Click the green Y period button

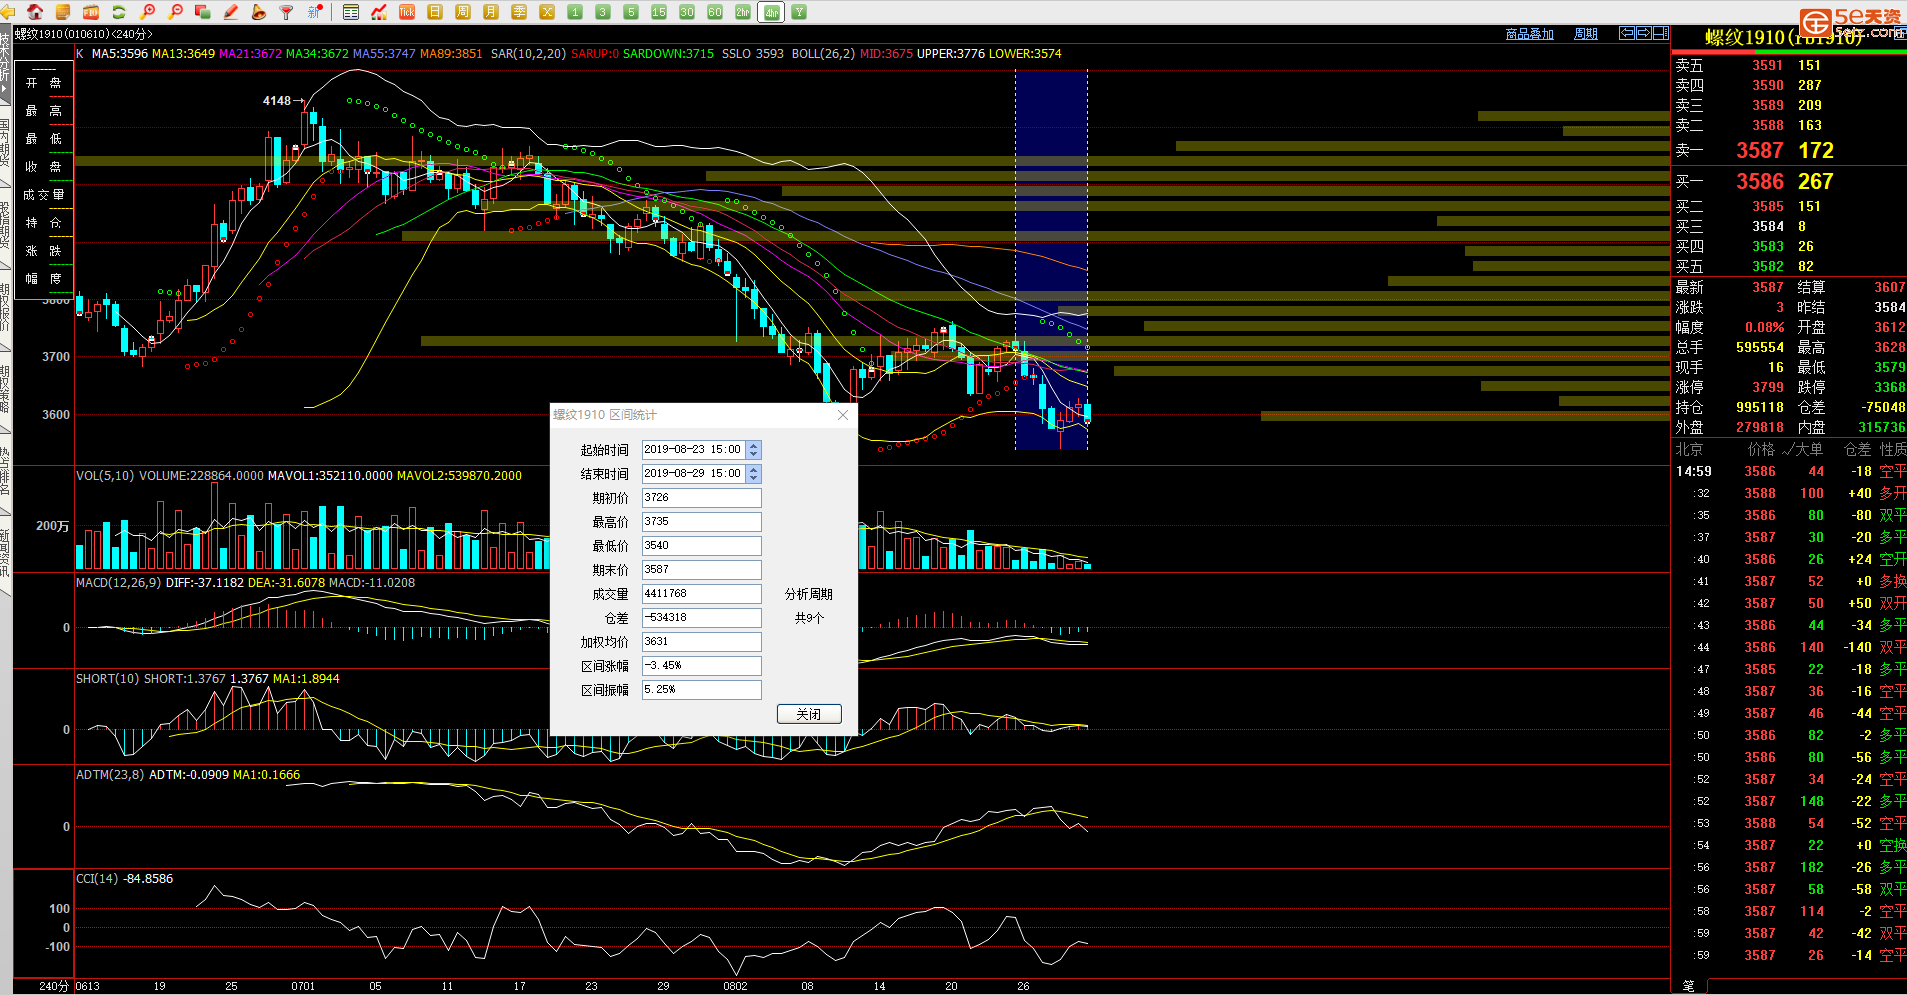799,12
